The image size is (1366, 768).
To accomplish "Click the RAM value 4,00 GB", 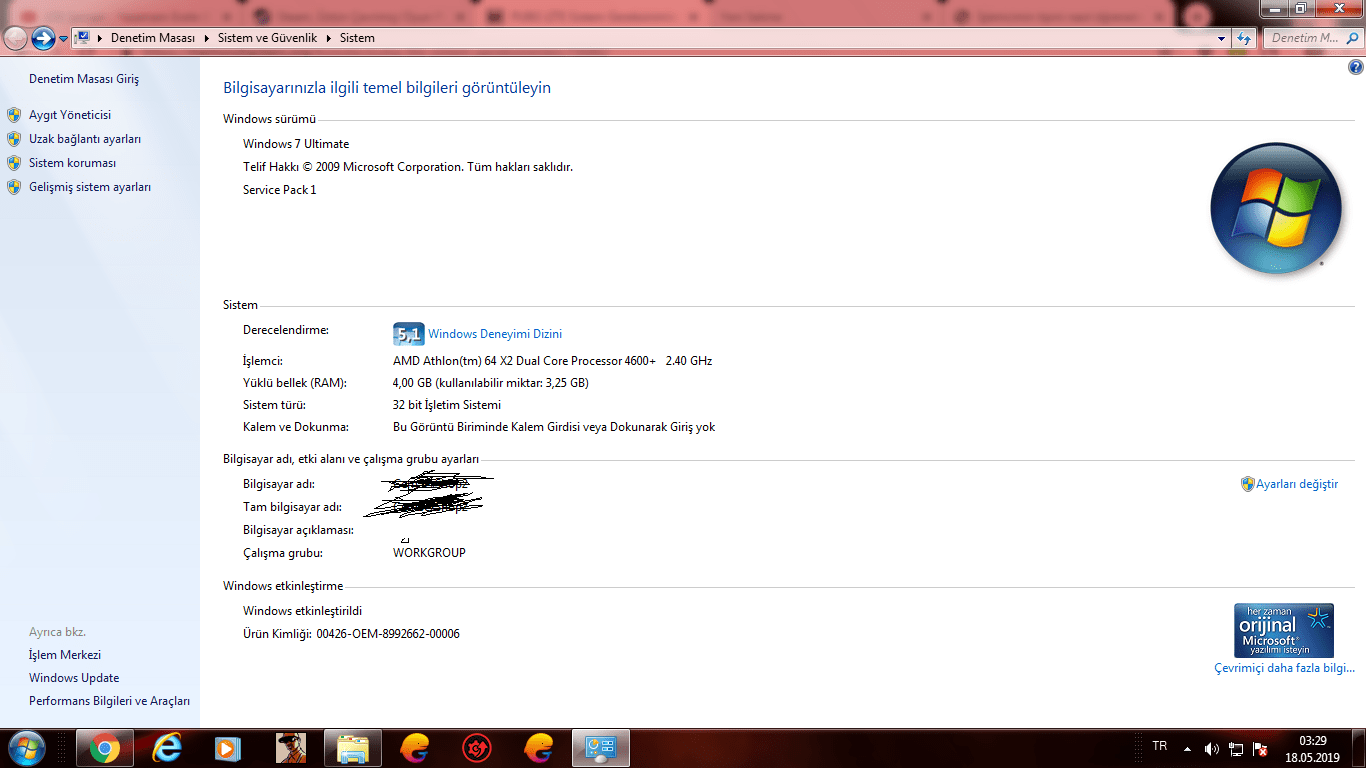I will coord(491,383).
